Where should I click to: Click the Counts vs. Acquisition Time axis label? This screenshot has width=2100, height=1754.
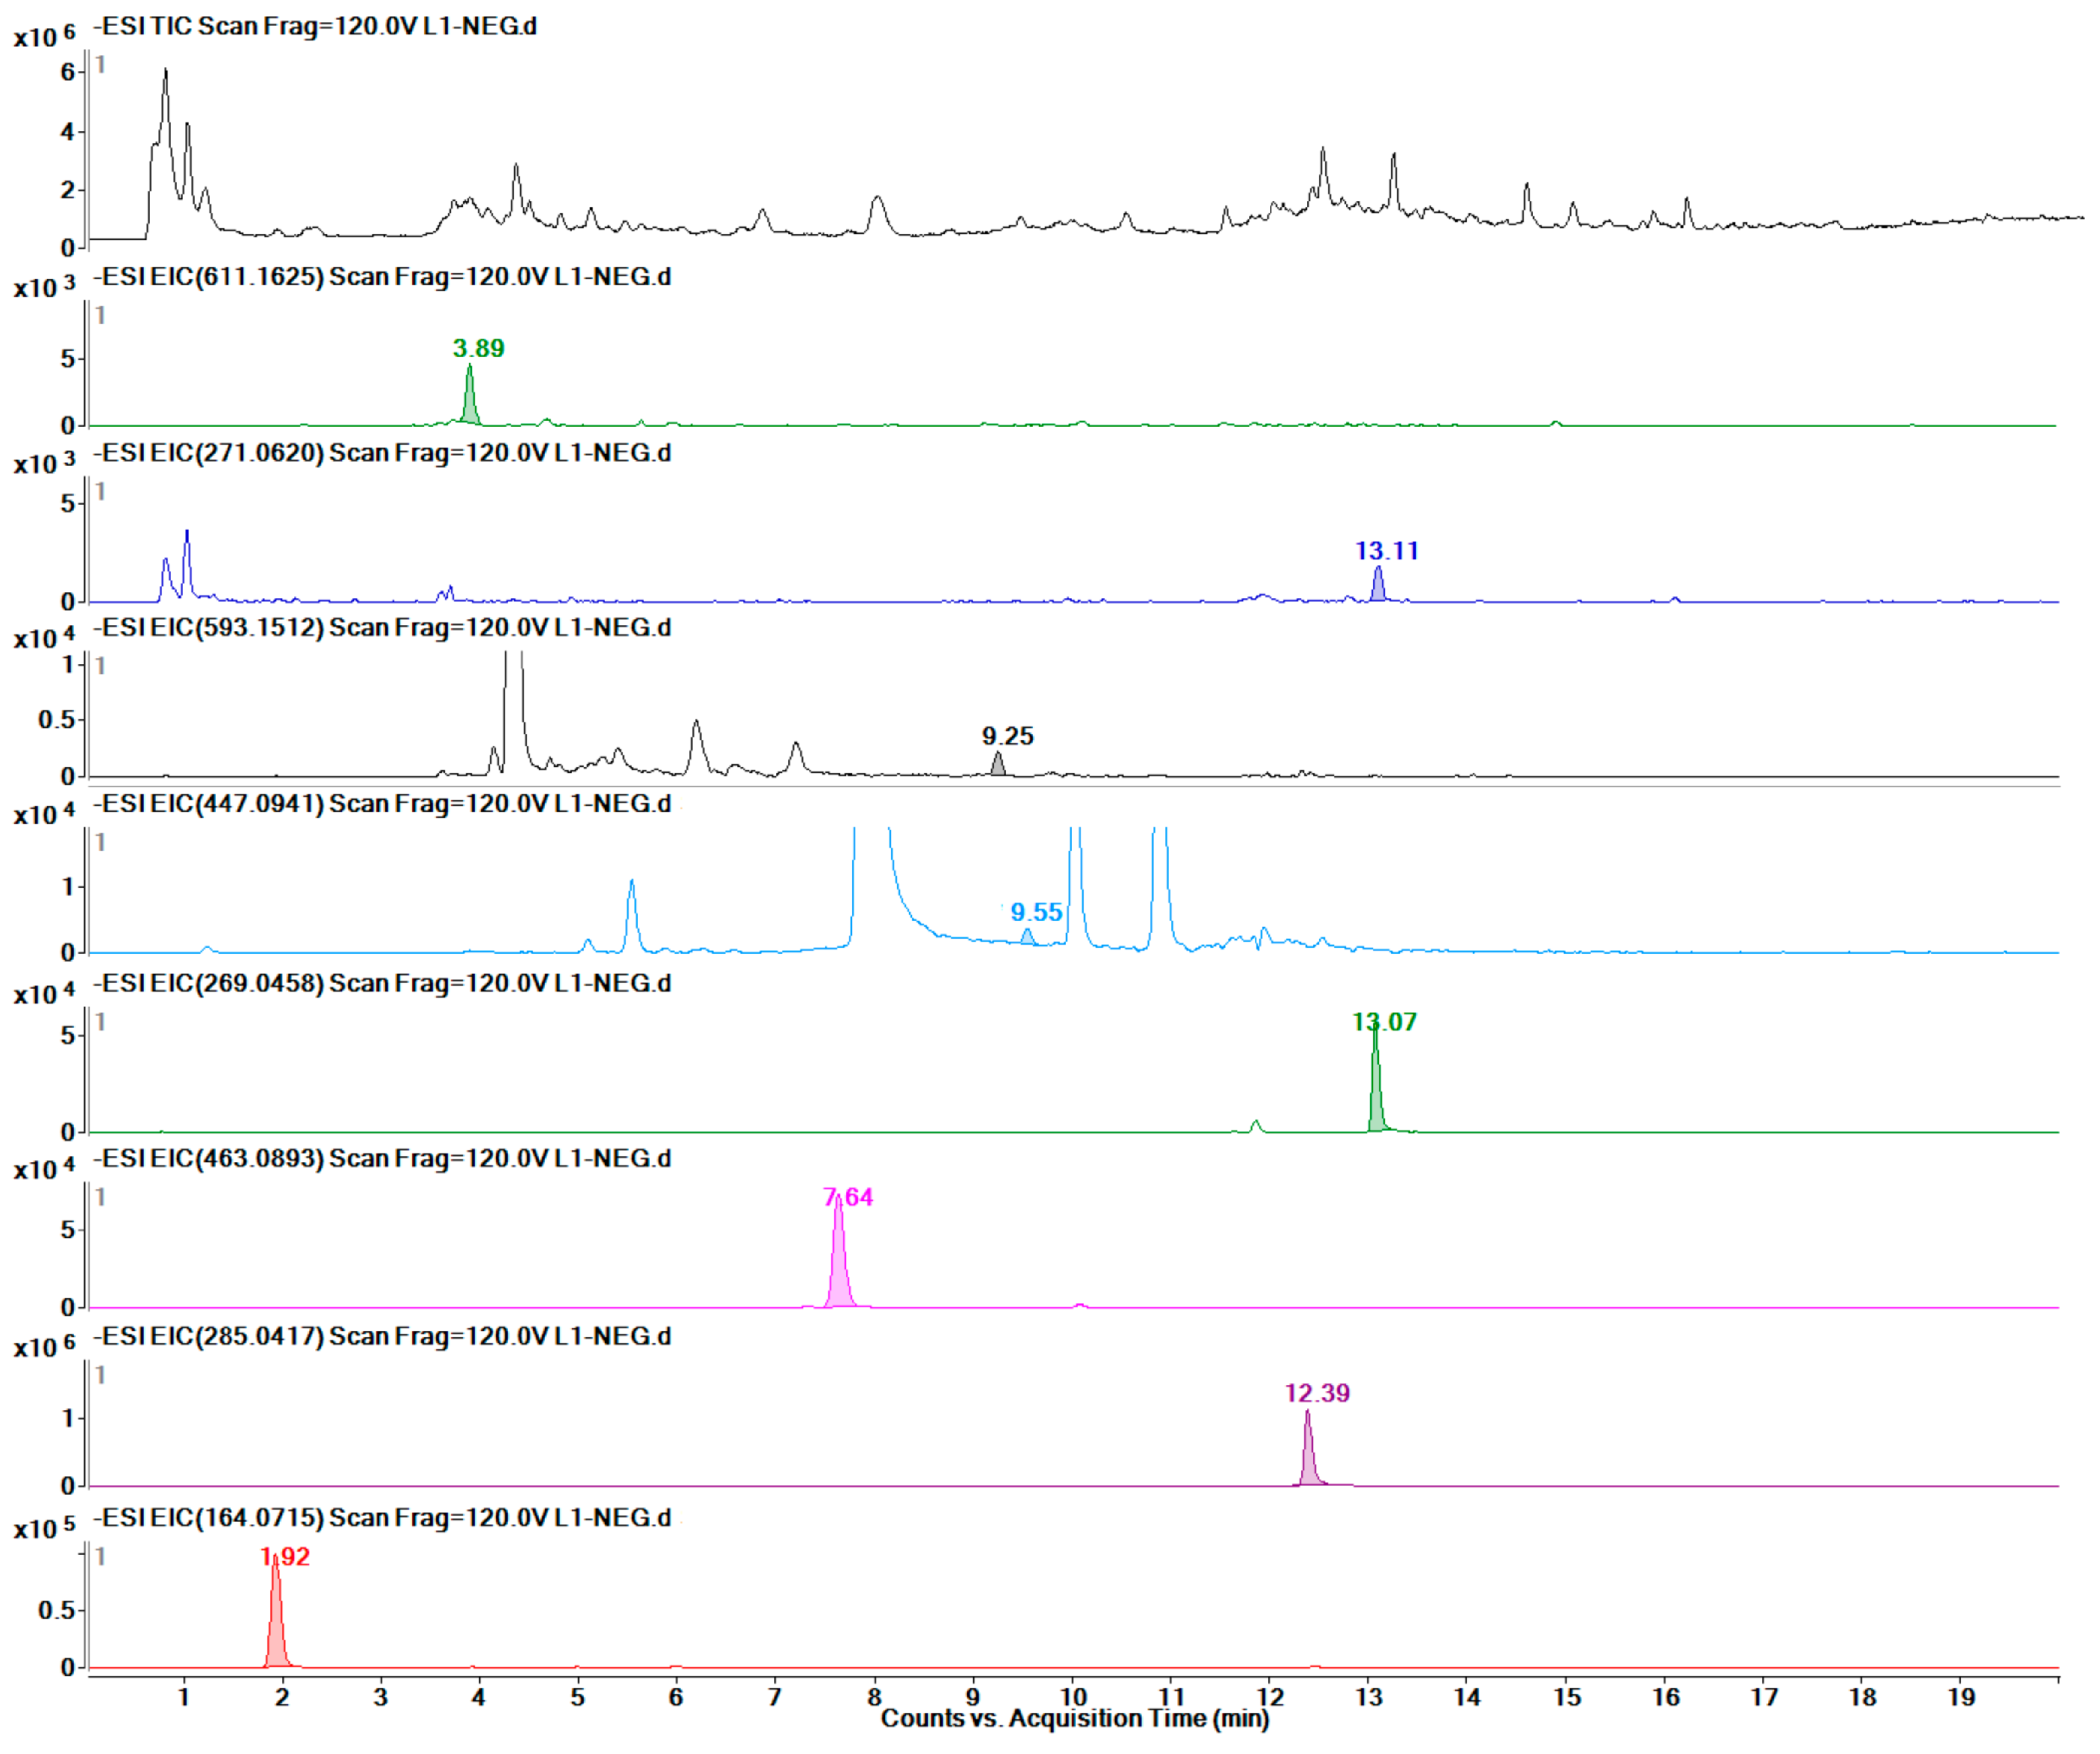[x=1075, y=1719]
